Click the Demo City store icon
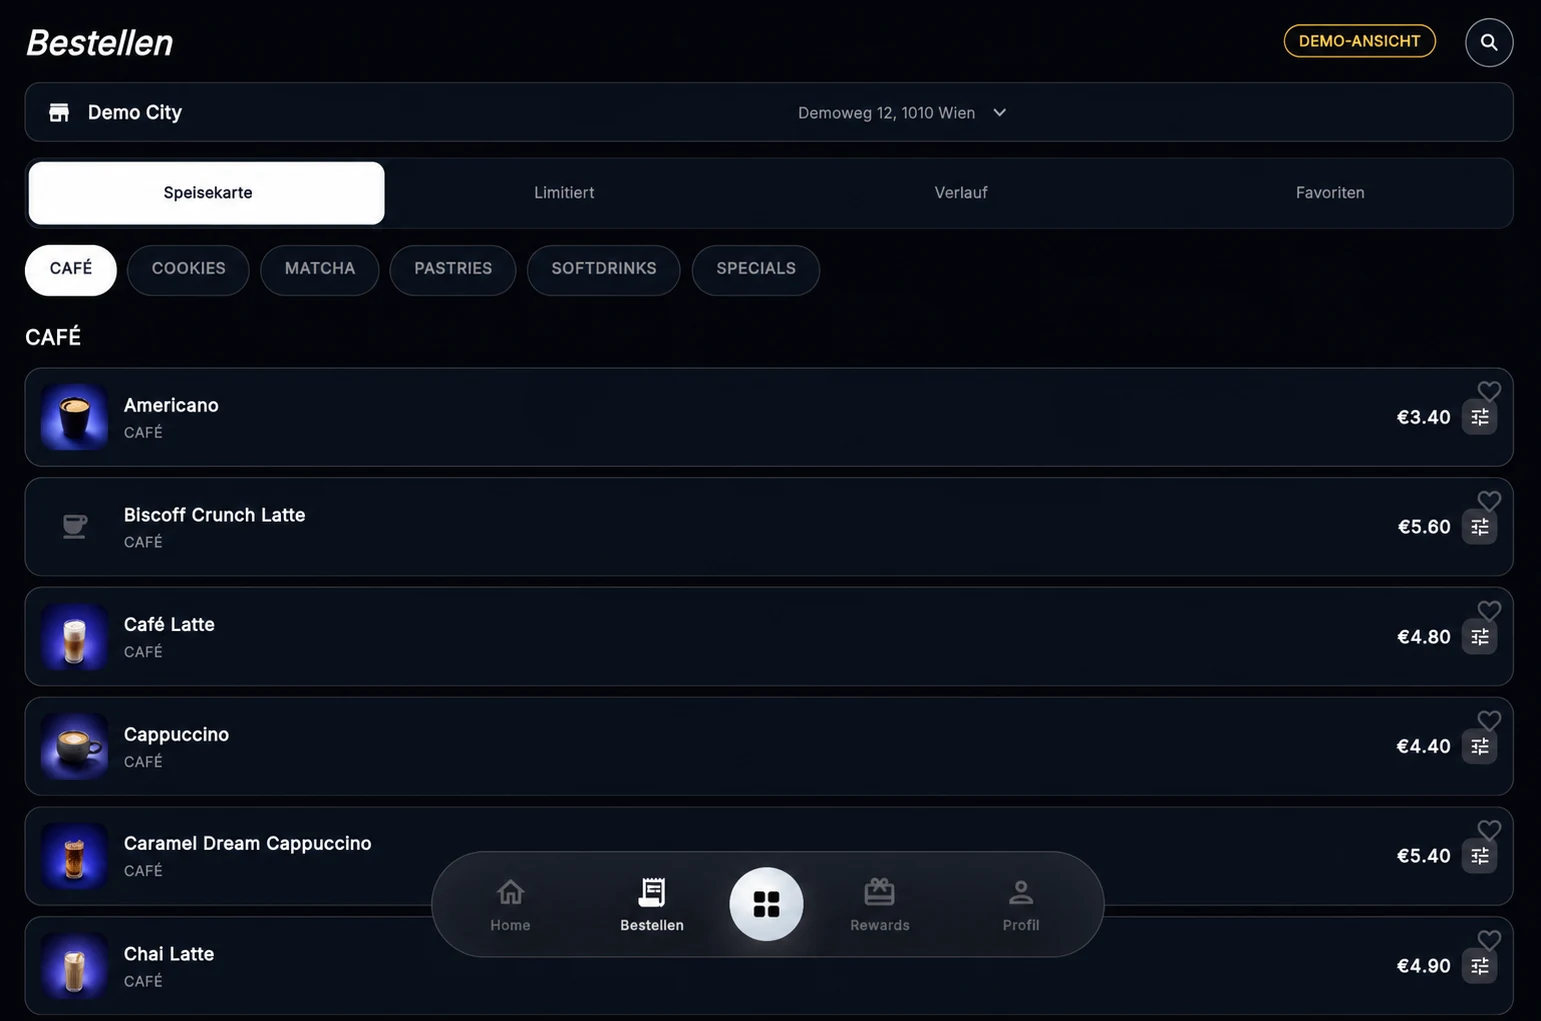Viewport: 1541px width, 1021px height. click(59, 112)
